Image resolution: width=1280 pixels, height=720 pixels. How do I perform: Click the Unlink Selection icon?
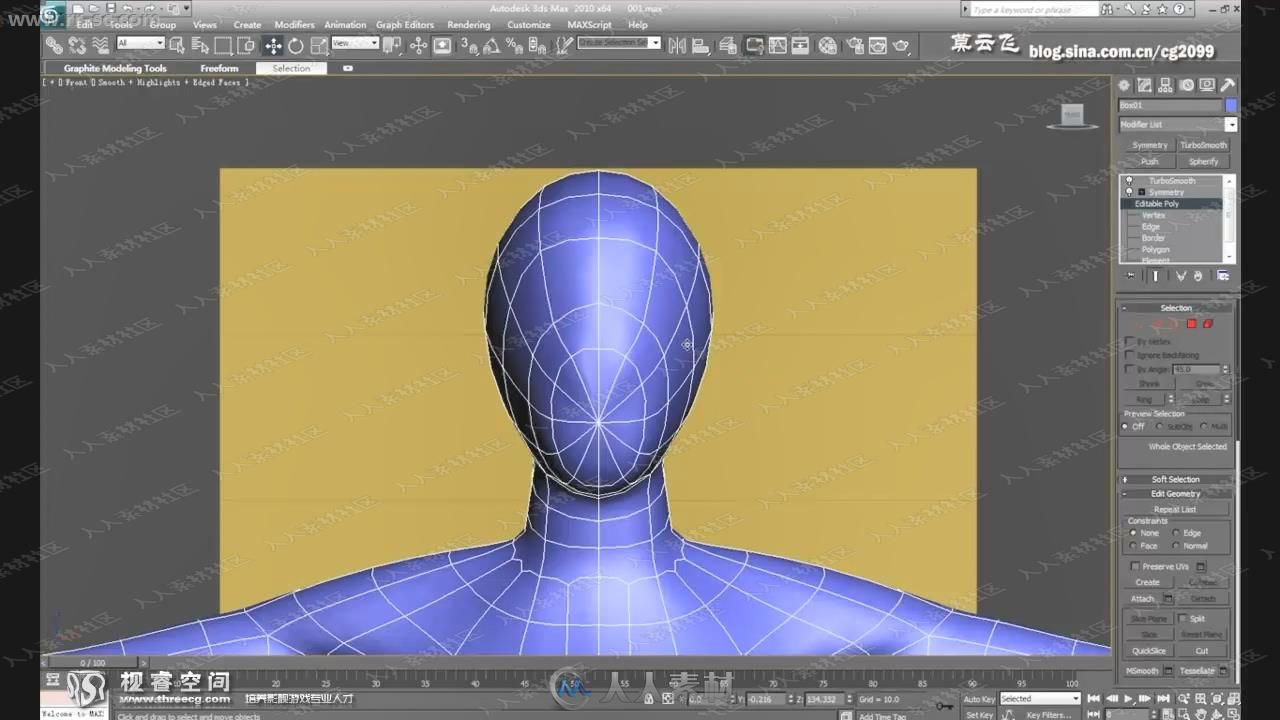pos(77,45)
